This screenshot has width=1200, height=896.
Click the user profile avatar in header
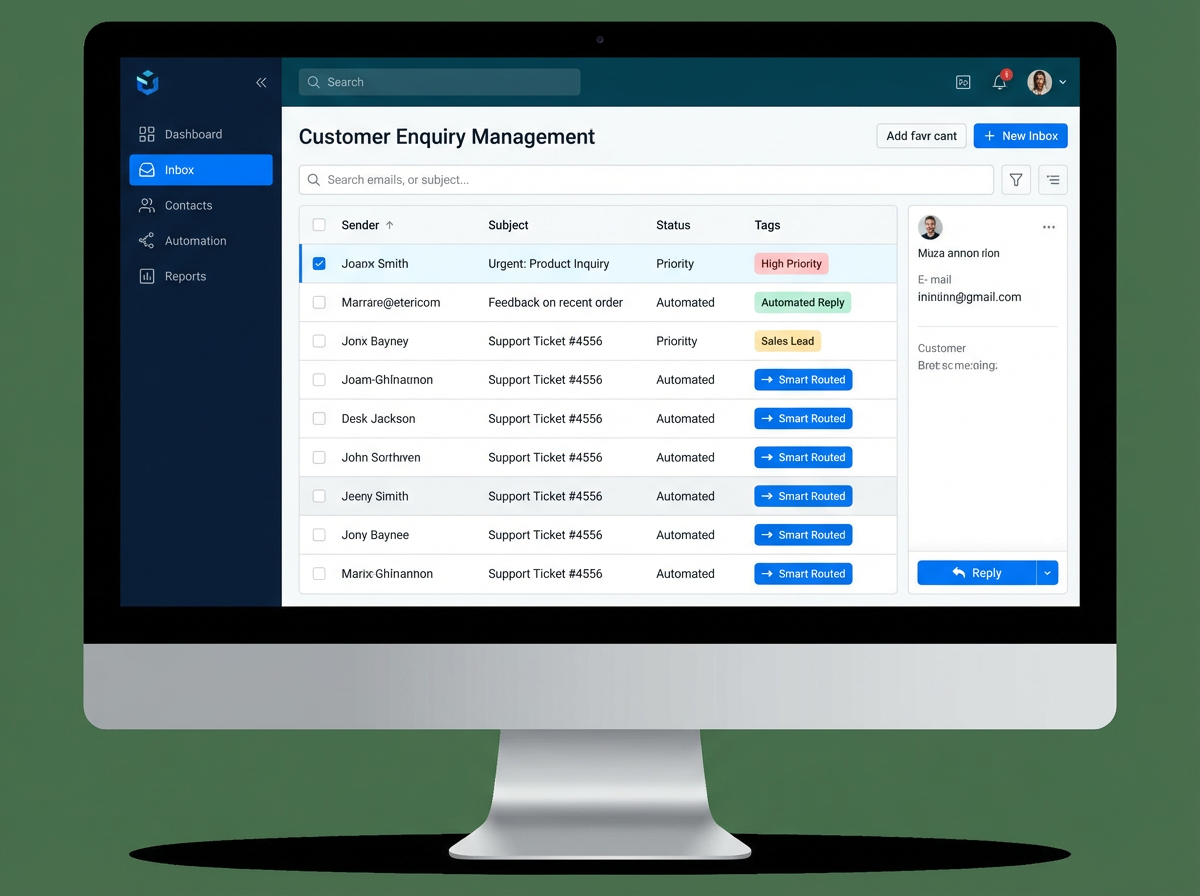(x=1040, y=83)
